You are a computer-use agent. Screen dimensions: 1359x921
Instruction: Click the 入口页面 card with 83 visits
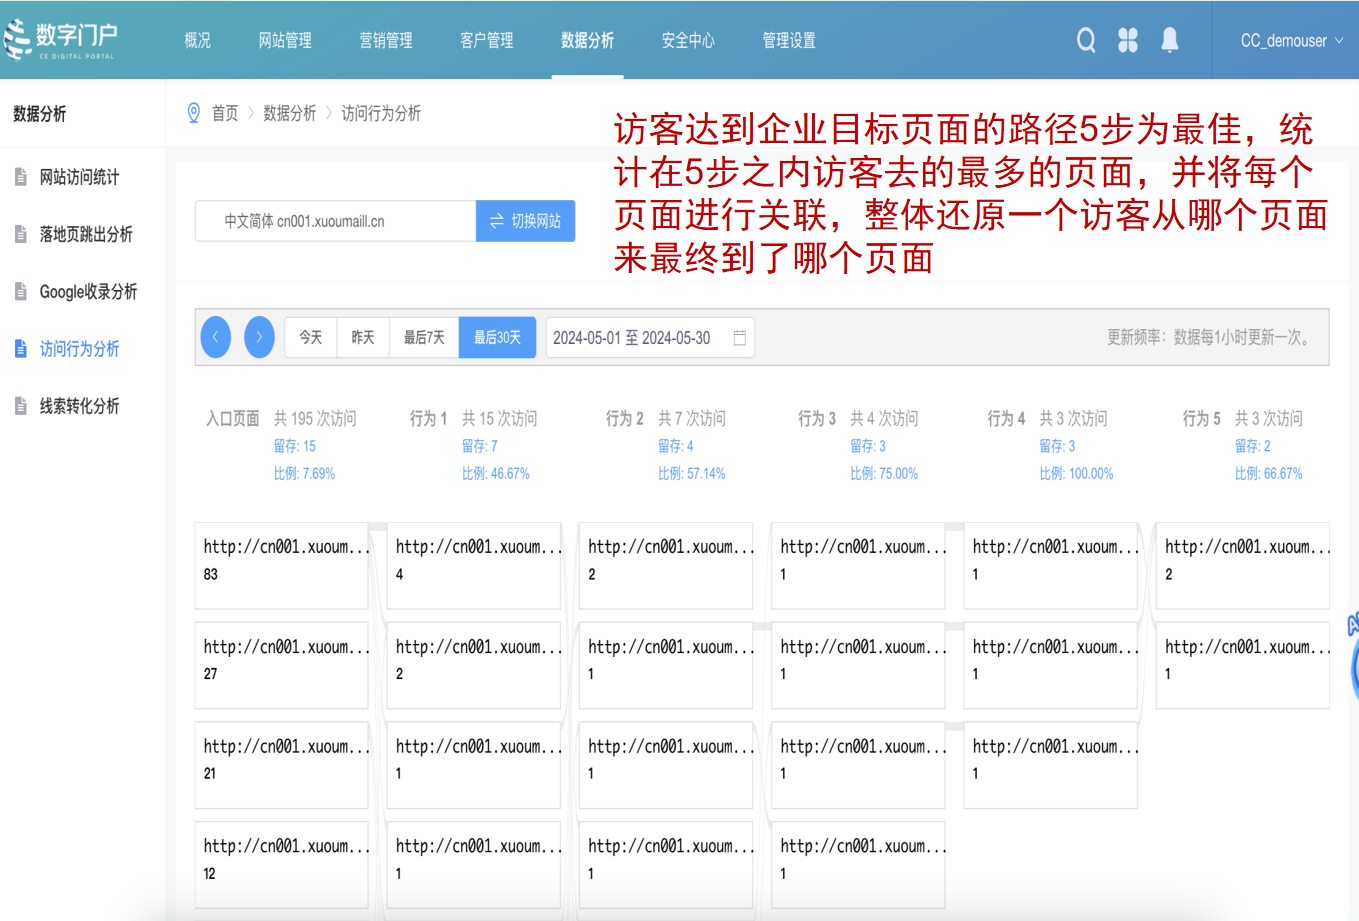point(282,565)
